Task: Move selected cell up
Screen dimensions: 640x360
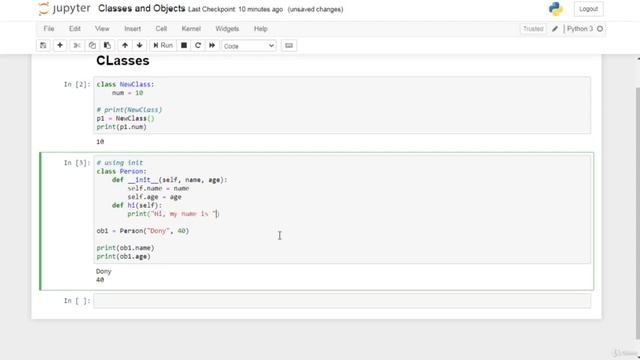Action: point(125,45)
